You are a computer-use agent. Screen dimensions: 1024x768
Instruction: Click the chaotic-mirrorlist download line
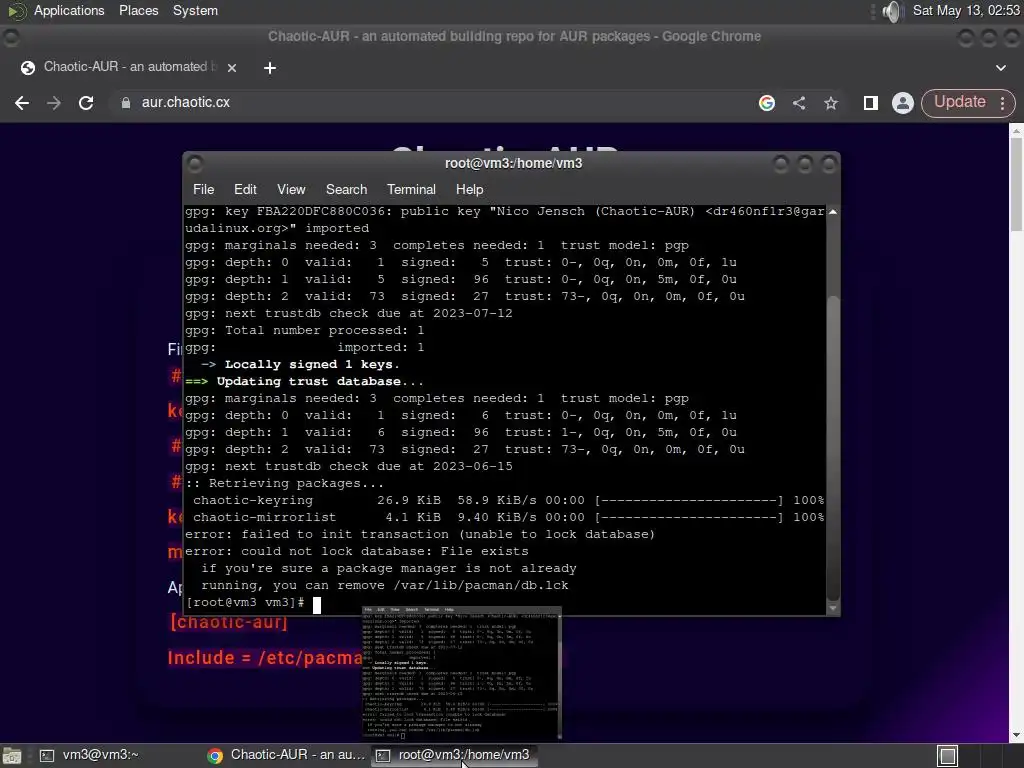(505, 517)
